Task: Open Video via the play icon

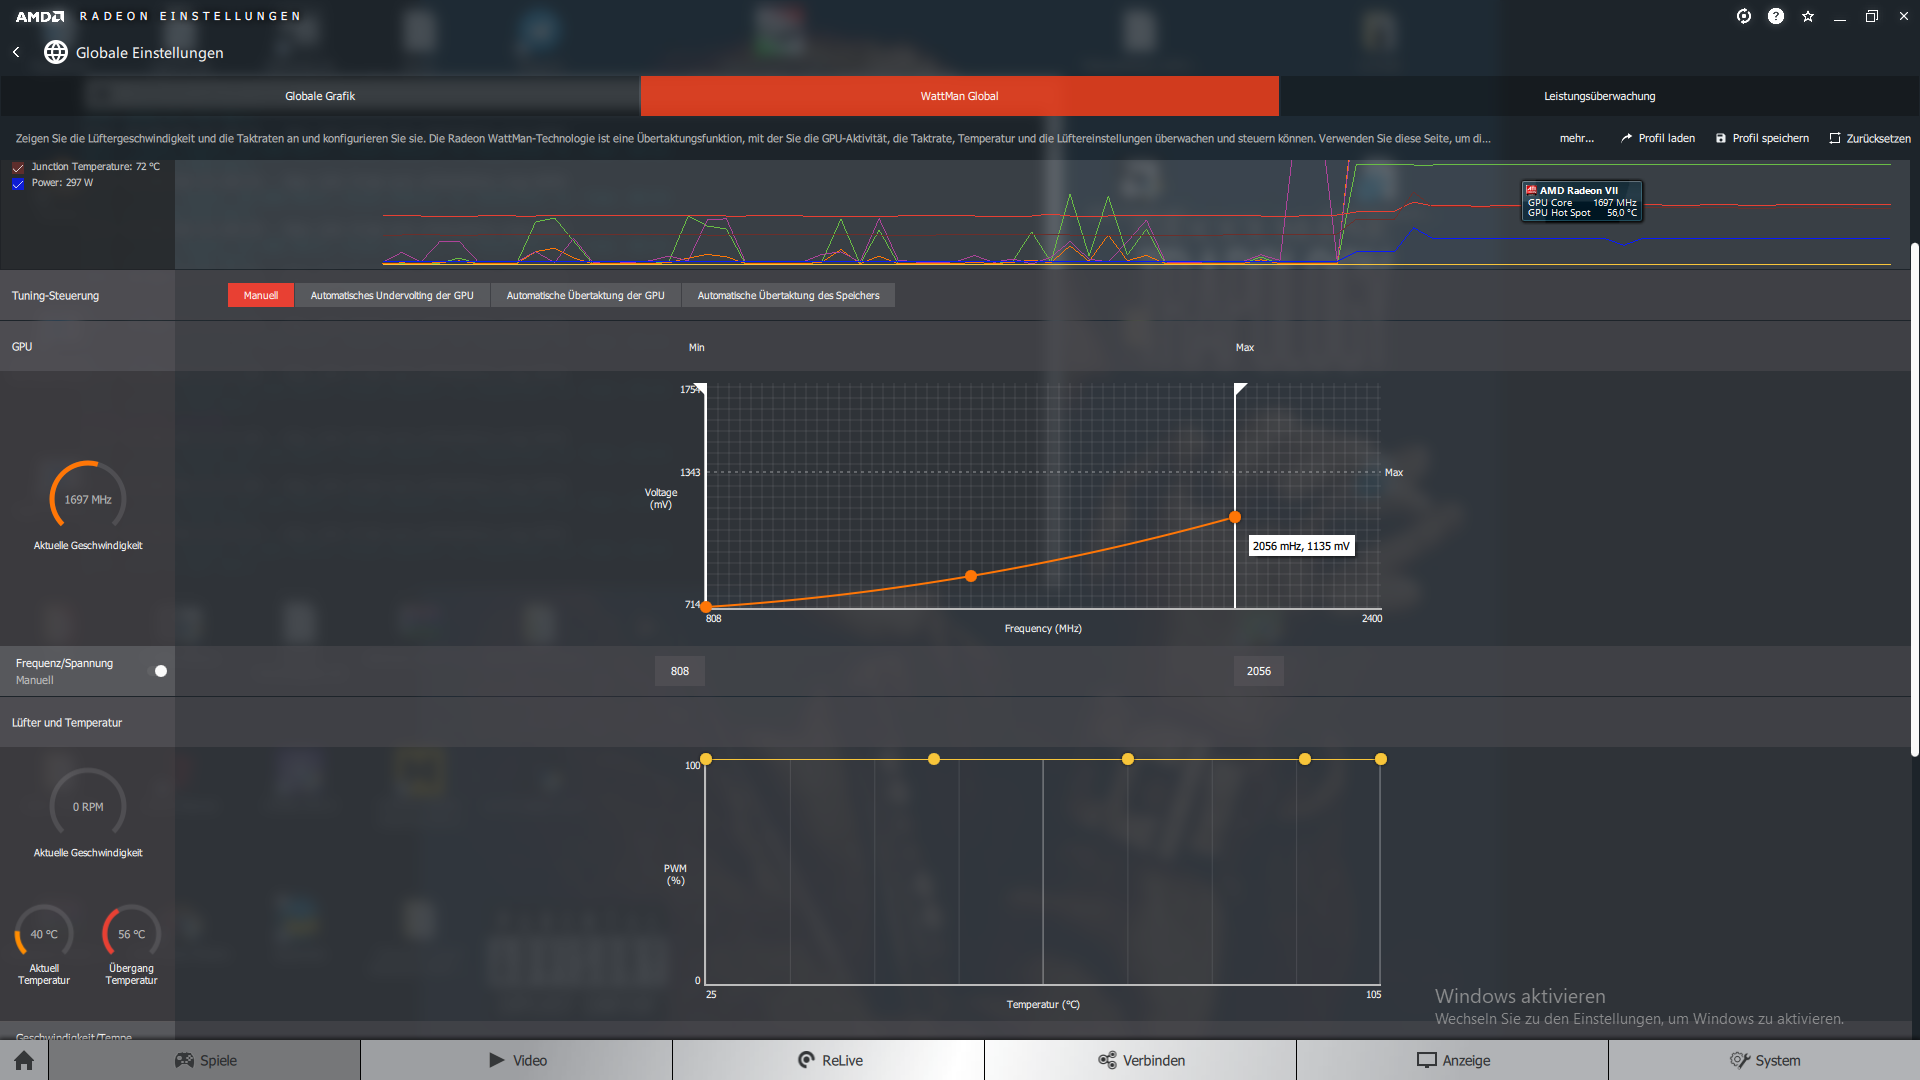Action: (497, 1060)
